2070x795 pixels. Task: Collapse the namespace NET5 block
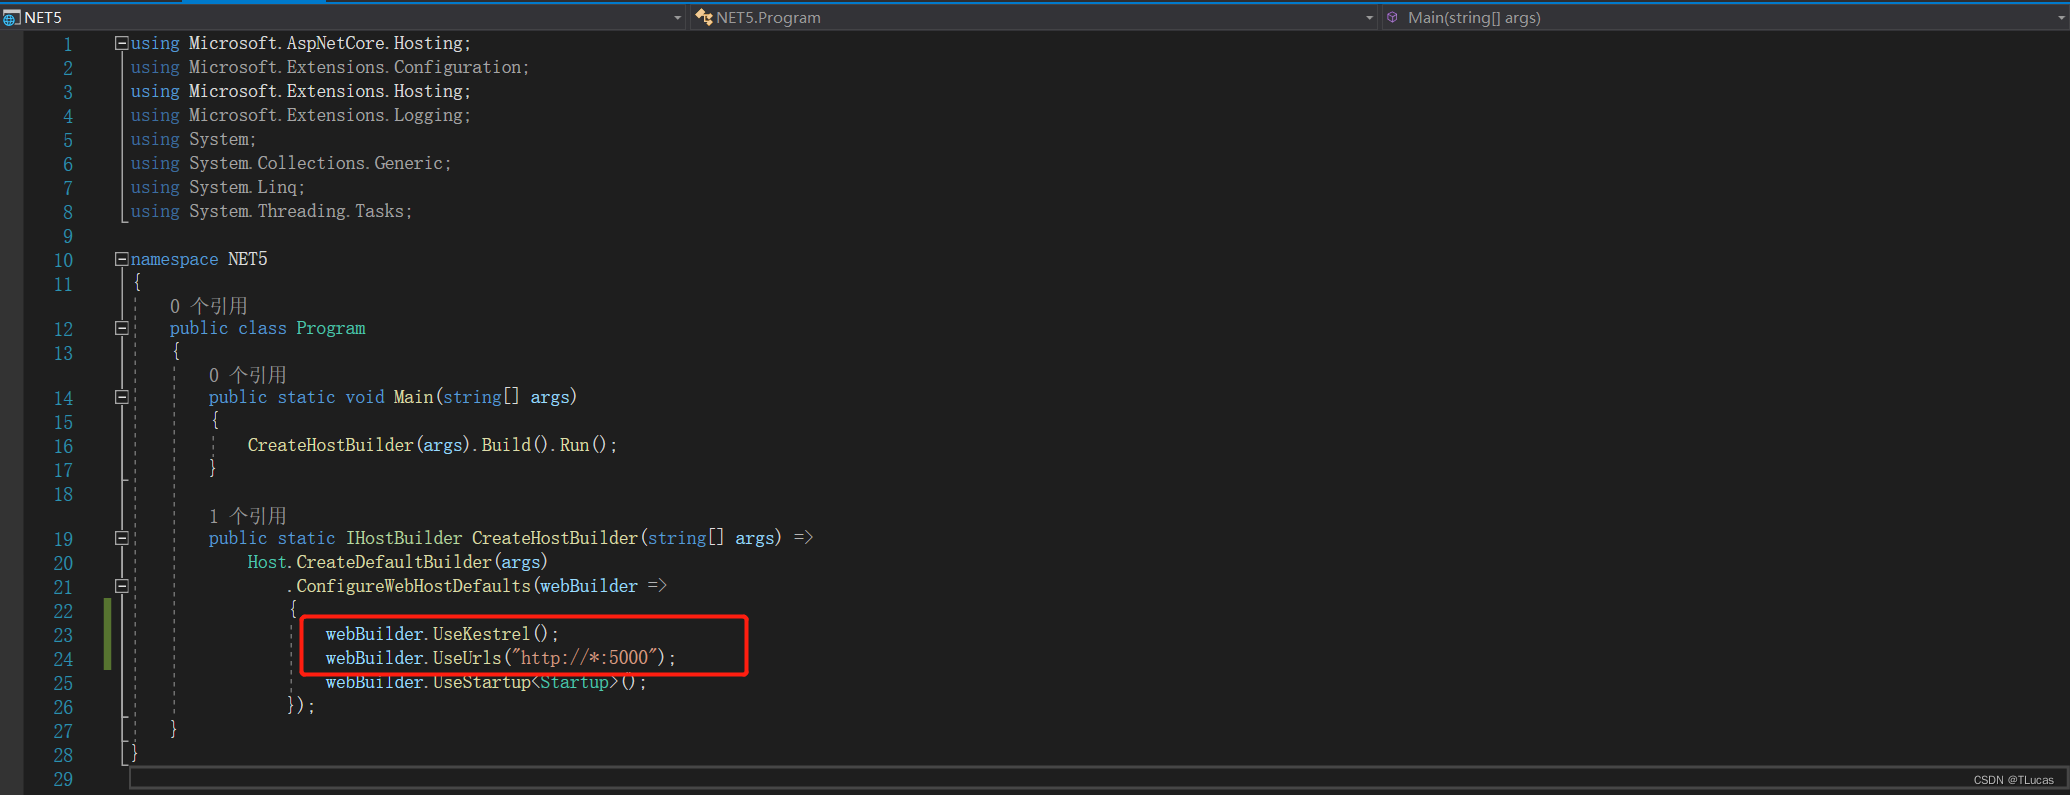tap(122, 259)
